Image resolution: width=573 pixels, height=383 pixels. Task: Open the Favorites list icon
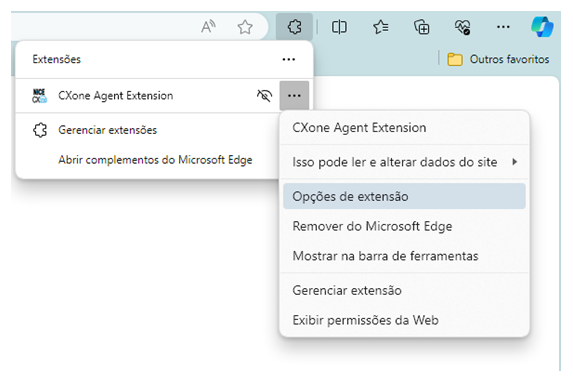click(x=380, y=27)
